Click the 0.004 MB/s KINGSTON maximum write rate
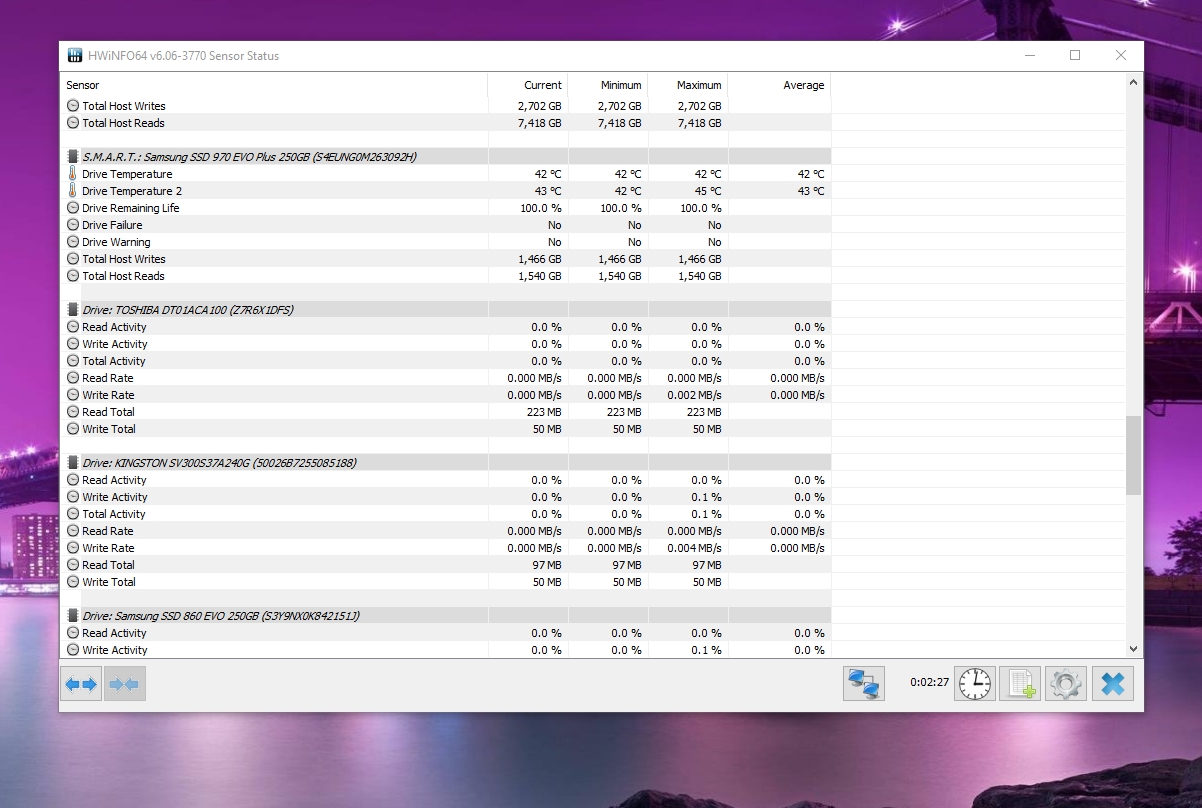The height and width of the screenshot is (808, 1202). pyautogui.click(x=694, y=548)
